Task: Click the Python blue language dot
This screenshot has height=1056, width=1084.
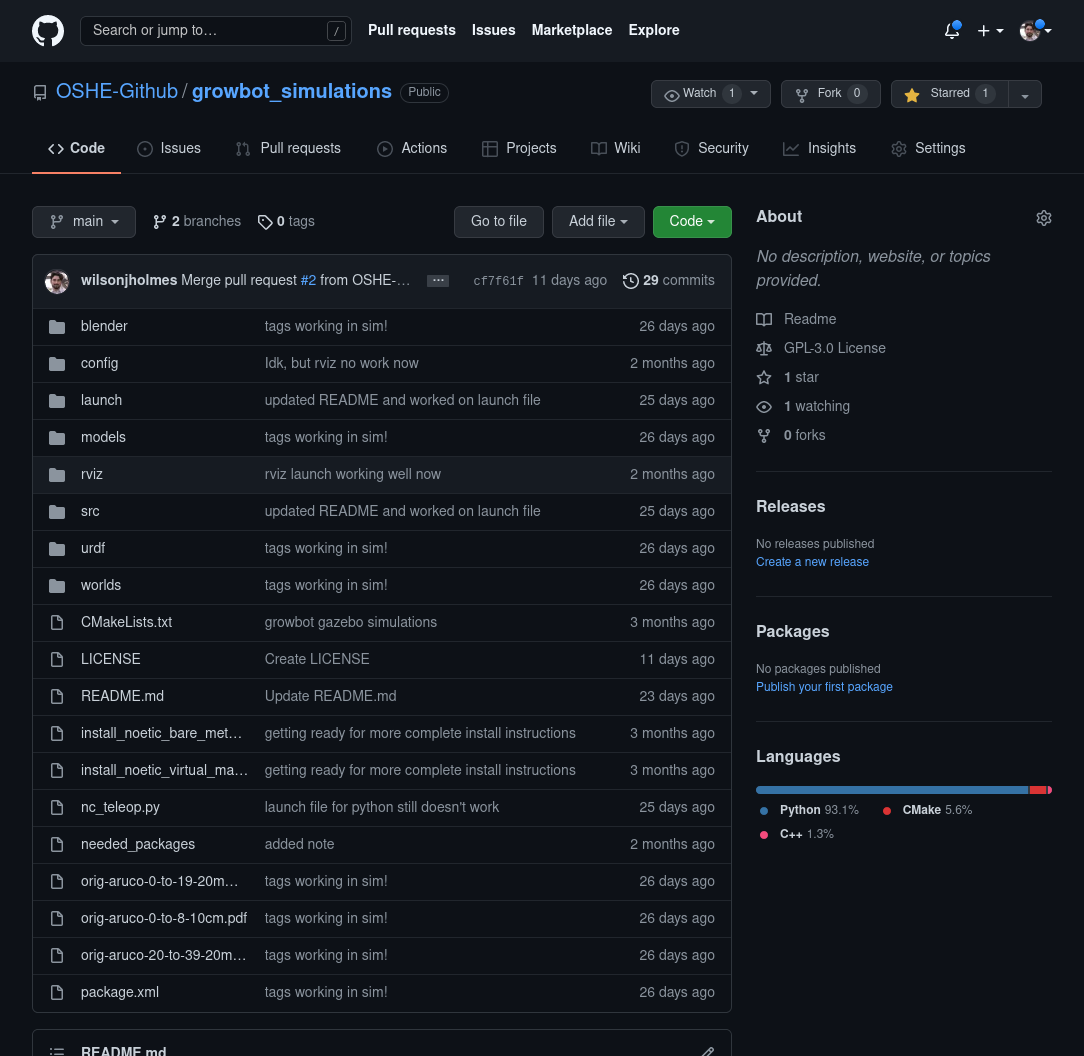Action: (764, 810)
